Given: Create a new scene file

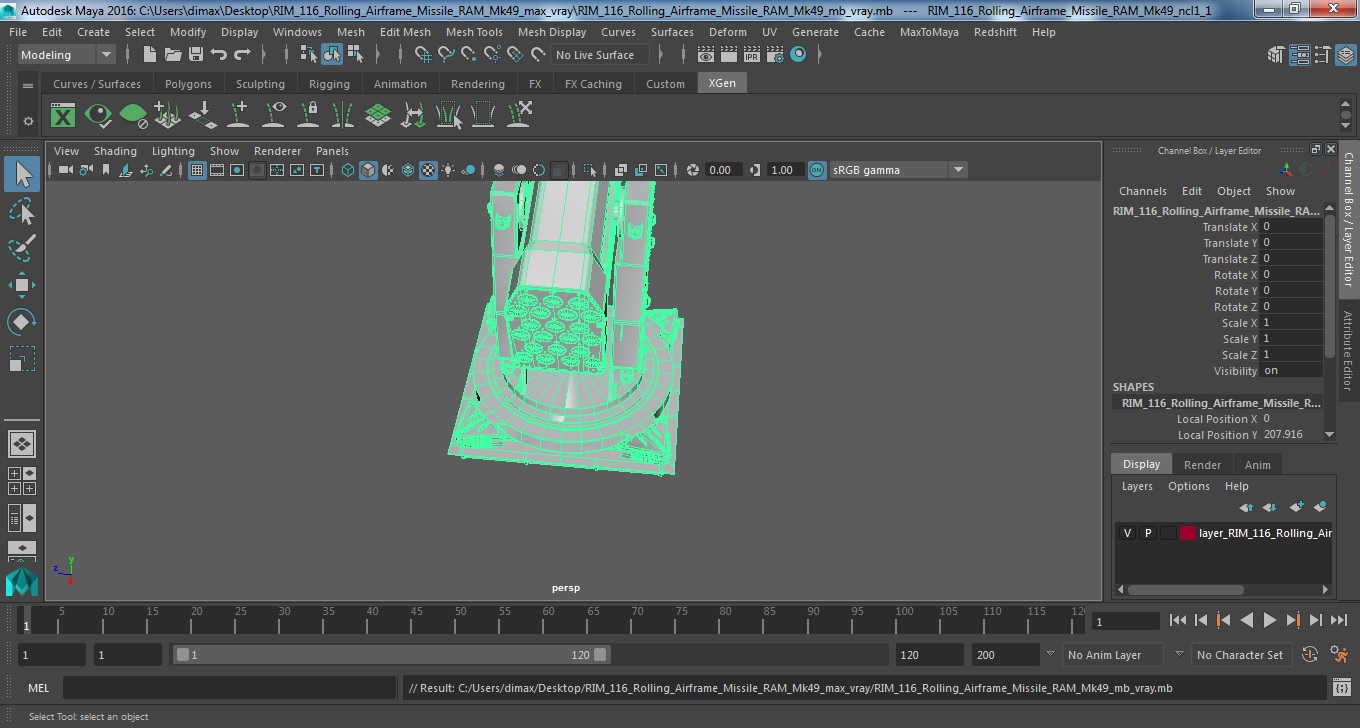Looking at the screenshot, I should pyautogui.click(x=149, y=55).
